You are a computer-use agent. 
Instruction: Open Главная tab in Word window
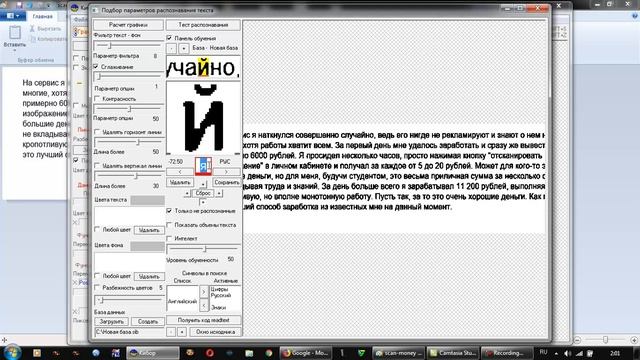click(42, 16)
